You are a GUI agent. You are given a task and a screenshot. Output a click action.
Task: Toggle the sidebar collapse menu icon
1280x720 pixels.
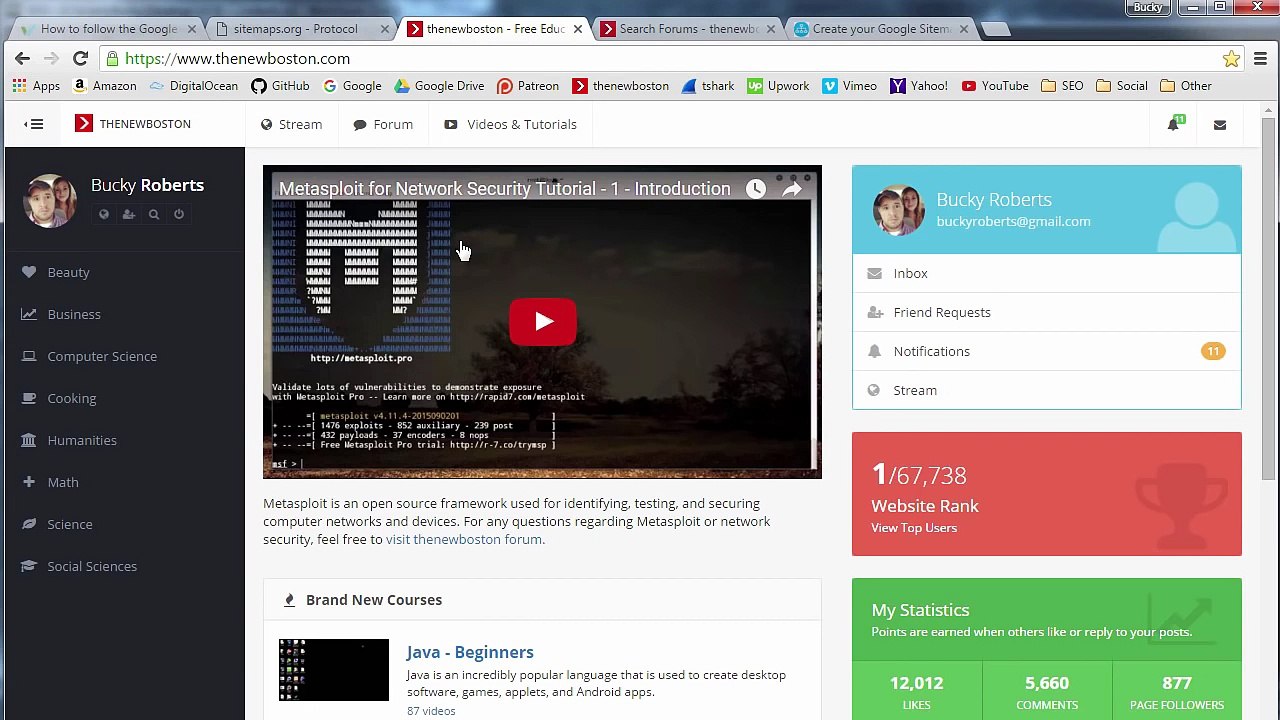tap(34, 124)
